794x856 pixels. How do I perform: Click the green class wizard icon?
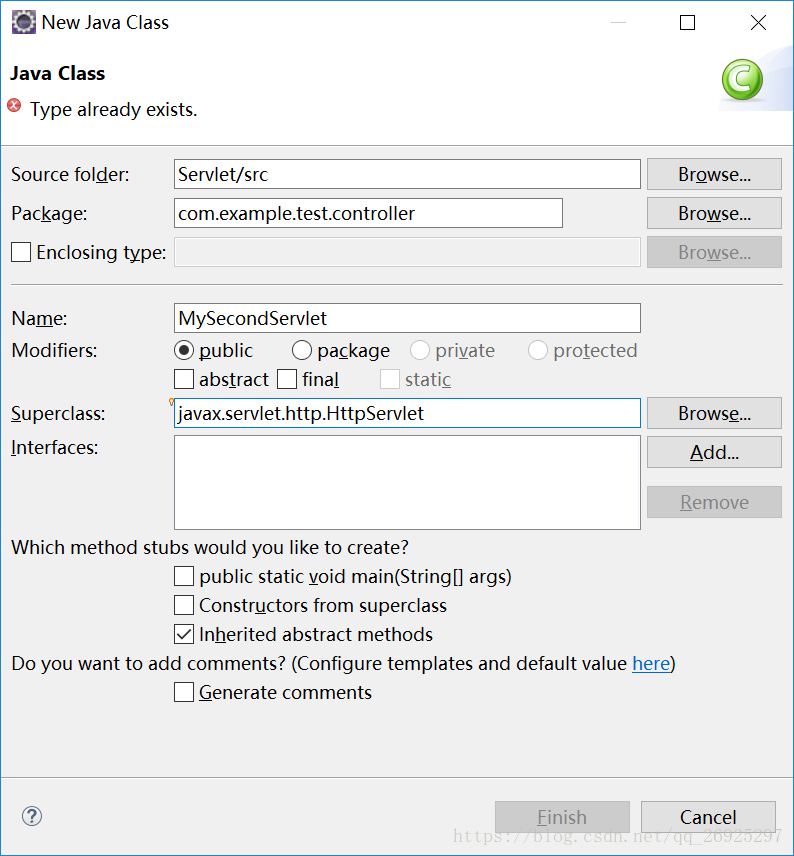742,80
